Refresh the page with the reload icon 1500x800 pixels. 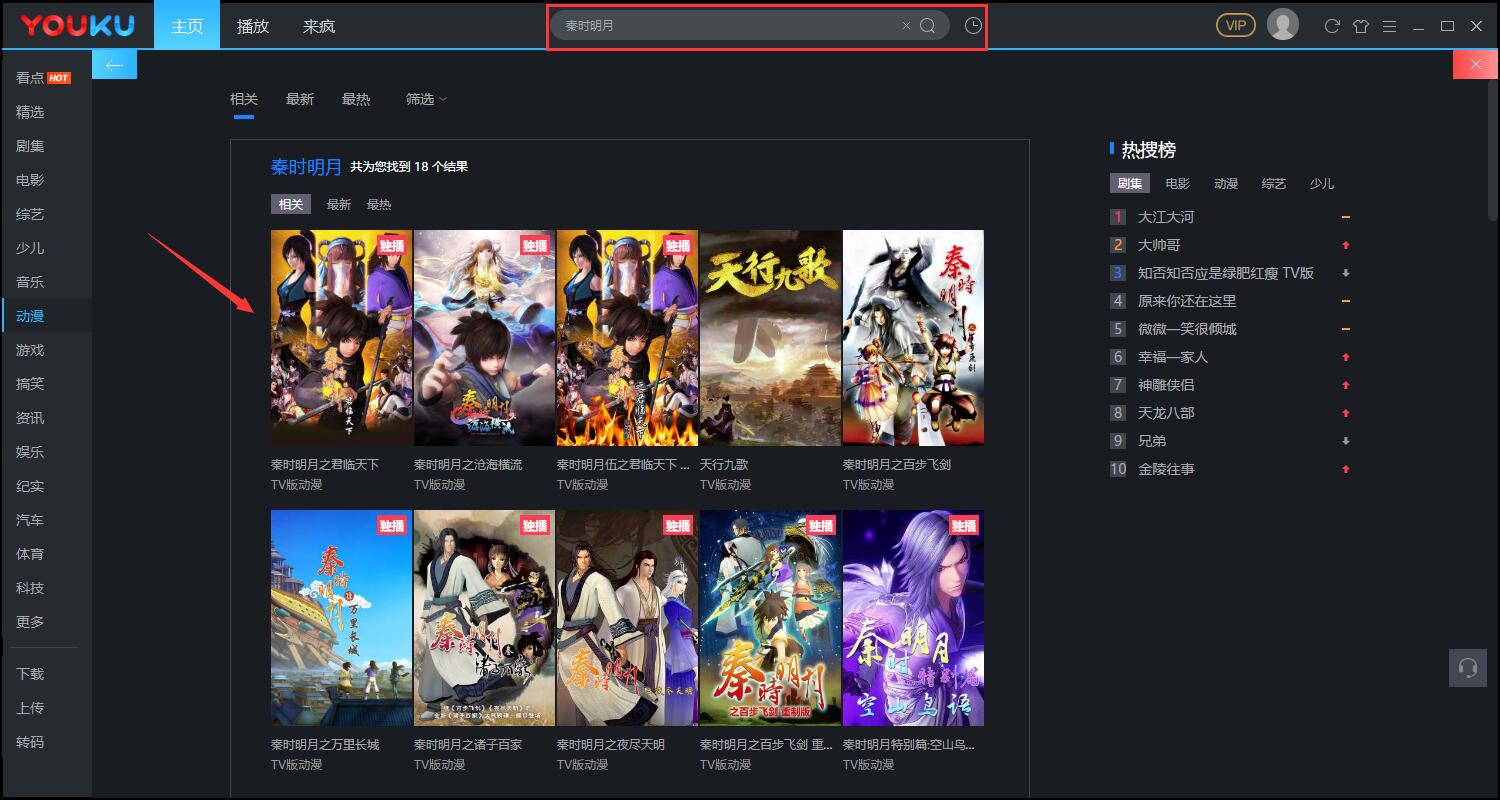pyautogui.click(x=1331, y=26)
